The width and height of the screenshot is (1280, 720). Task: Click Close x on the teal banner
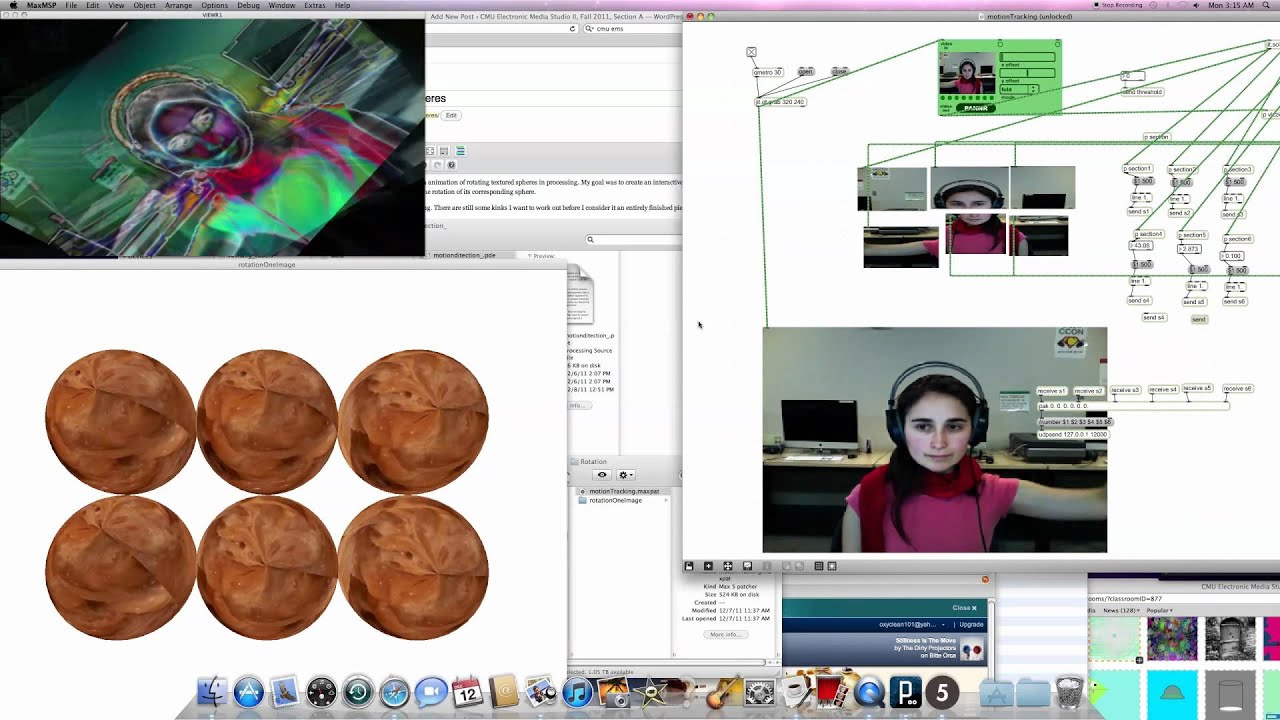click(964, 608)
